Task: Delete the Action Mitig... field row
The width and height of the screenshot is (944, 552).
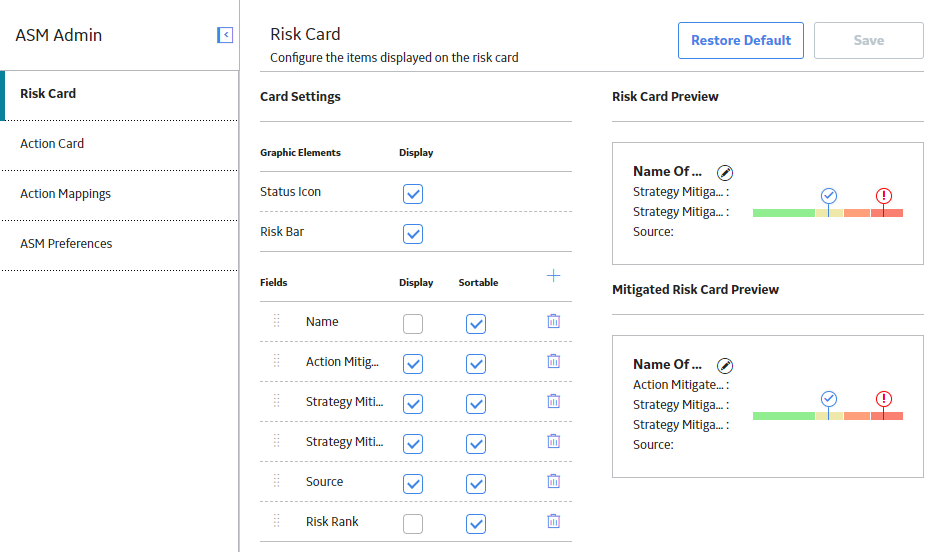Action: (x=554, y=361)
